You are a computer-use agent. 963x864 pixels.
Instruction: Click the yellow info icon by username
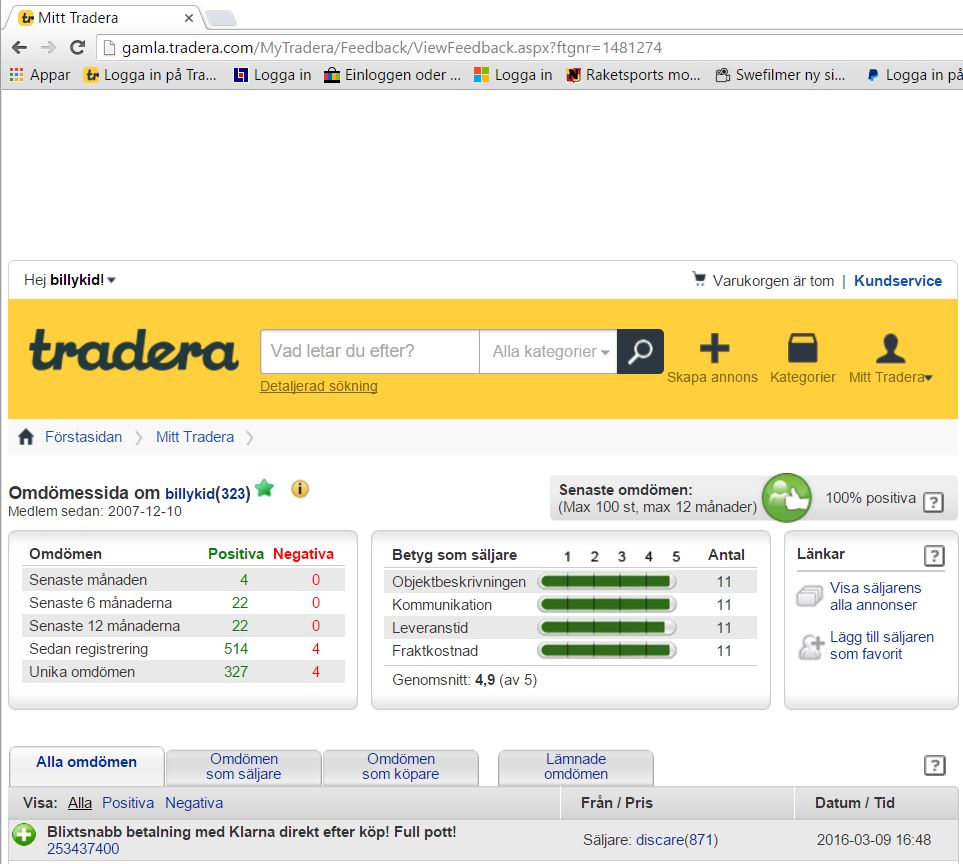(299, 489)
